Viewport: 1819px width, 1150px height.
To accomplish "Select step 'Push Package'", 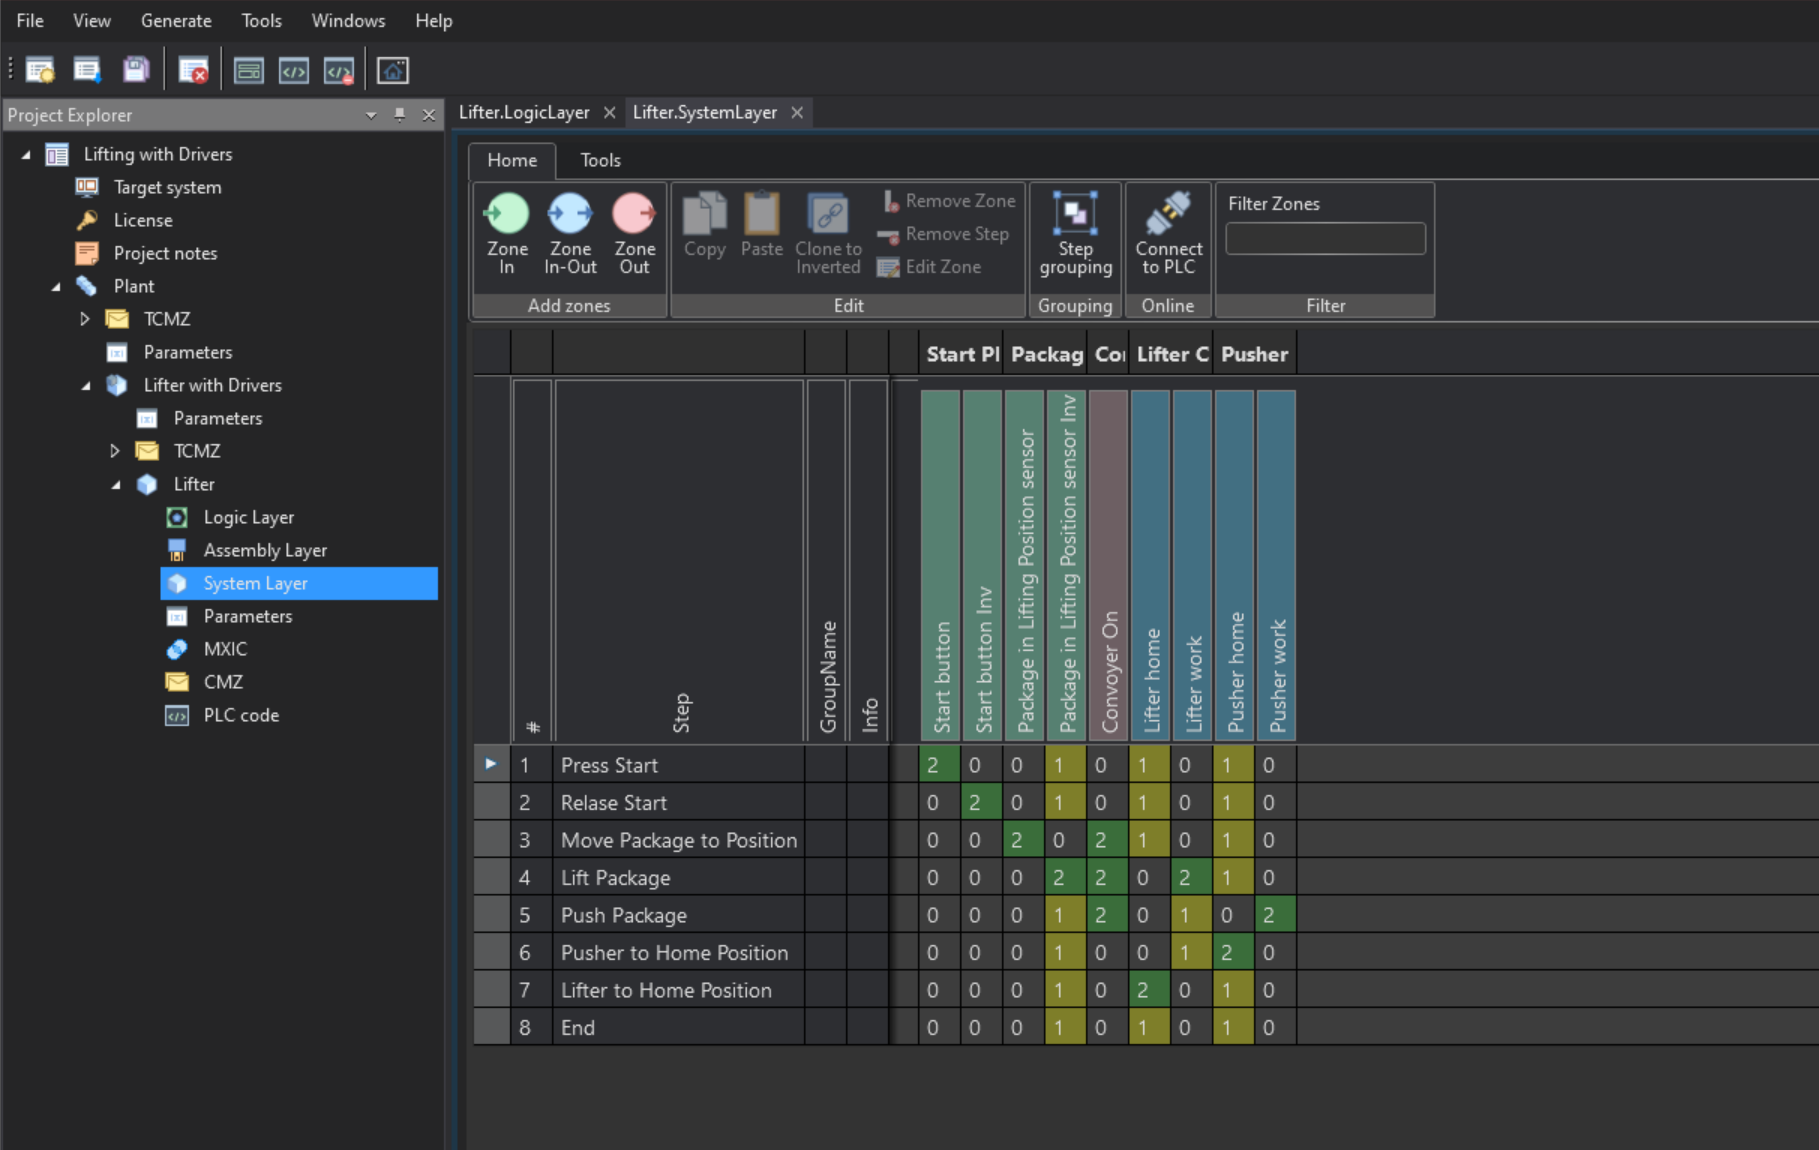I will point(679,915).
